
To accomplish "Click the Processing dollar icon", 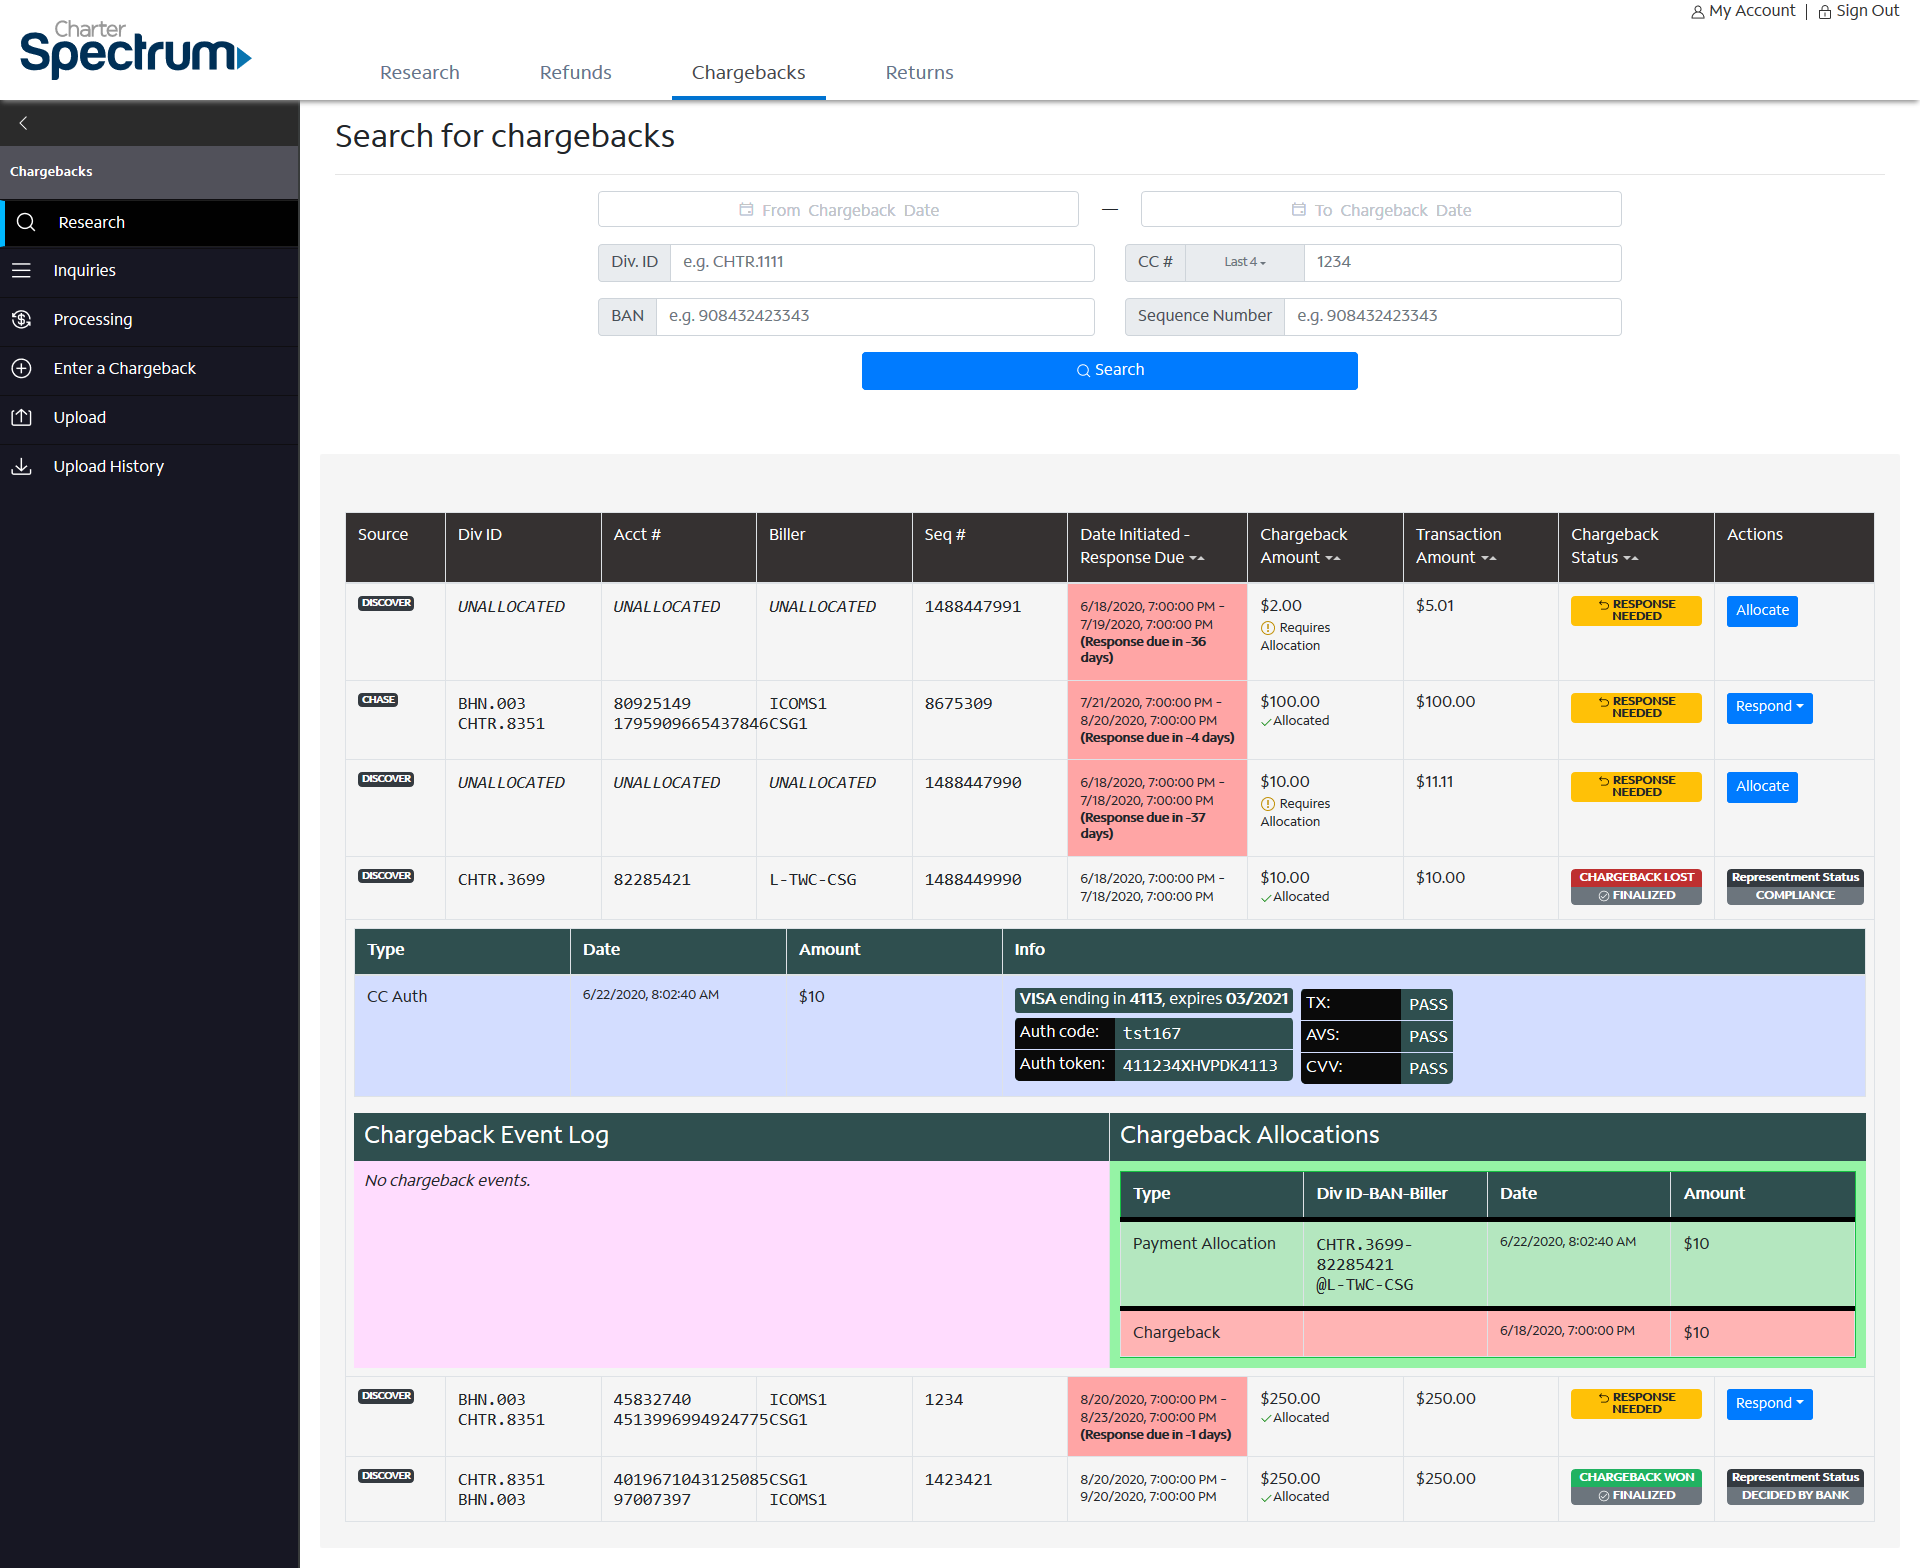I will 22,319.
